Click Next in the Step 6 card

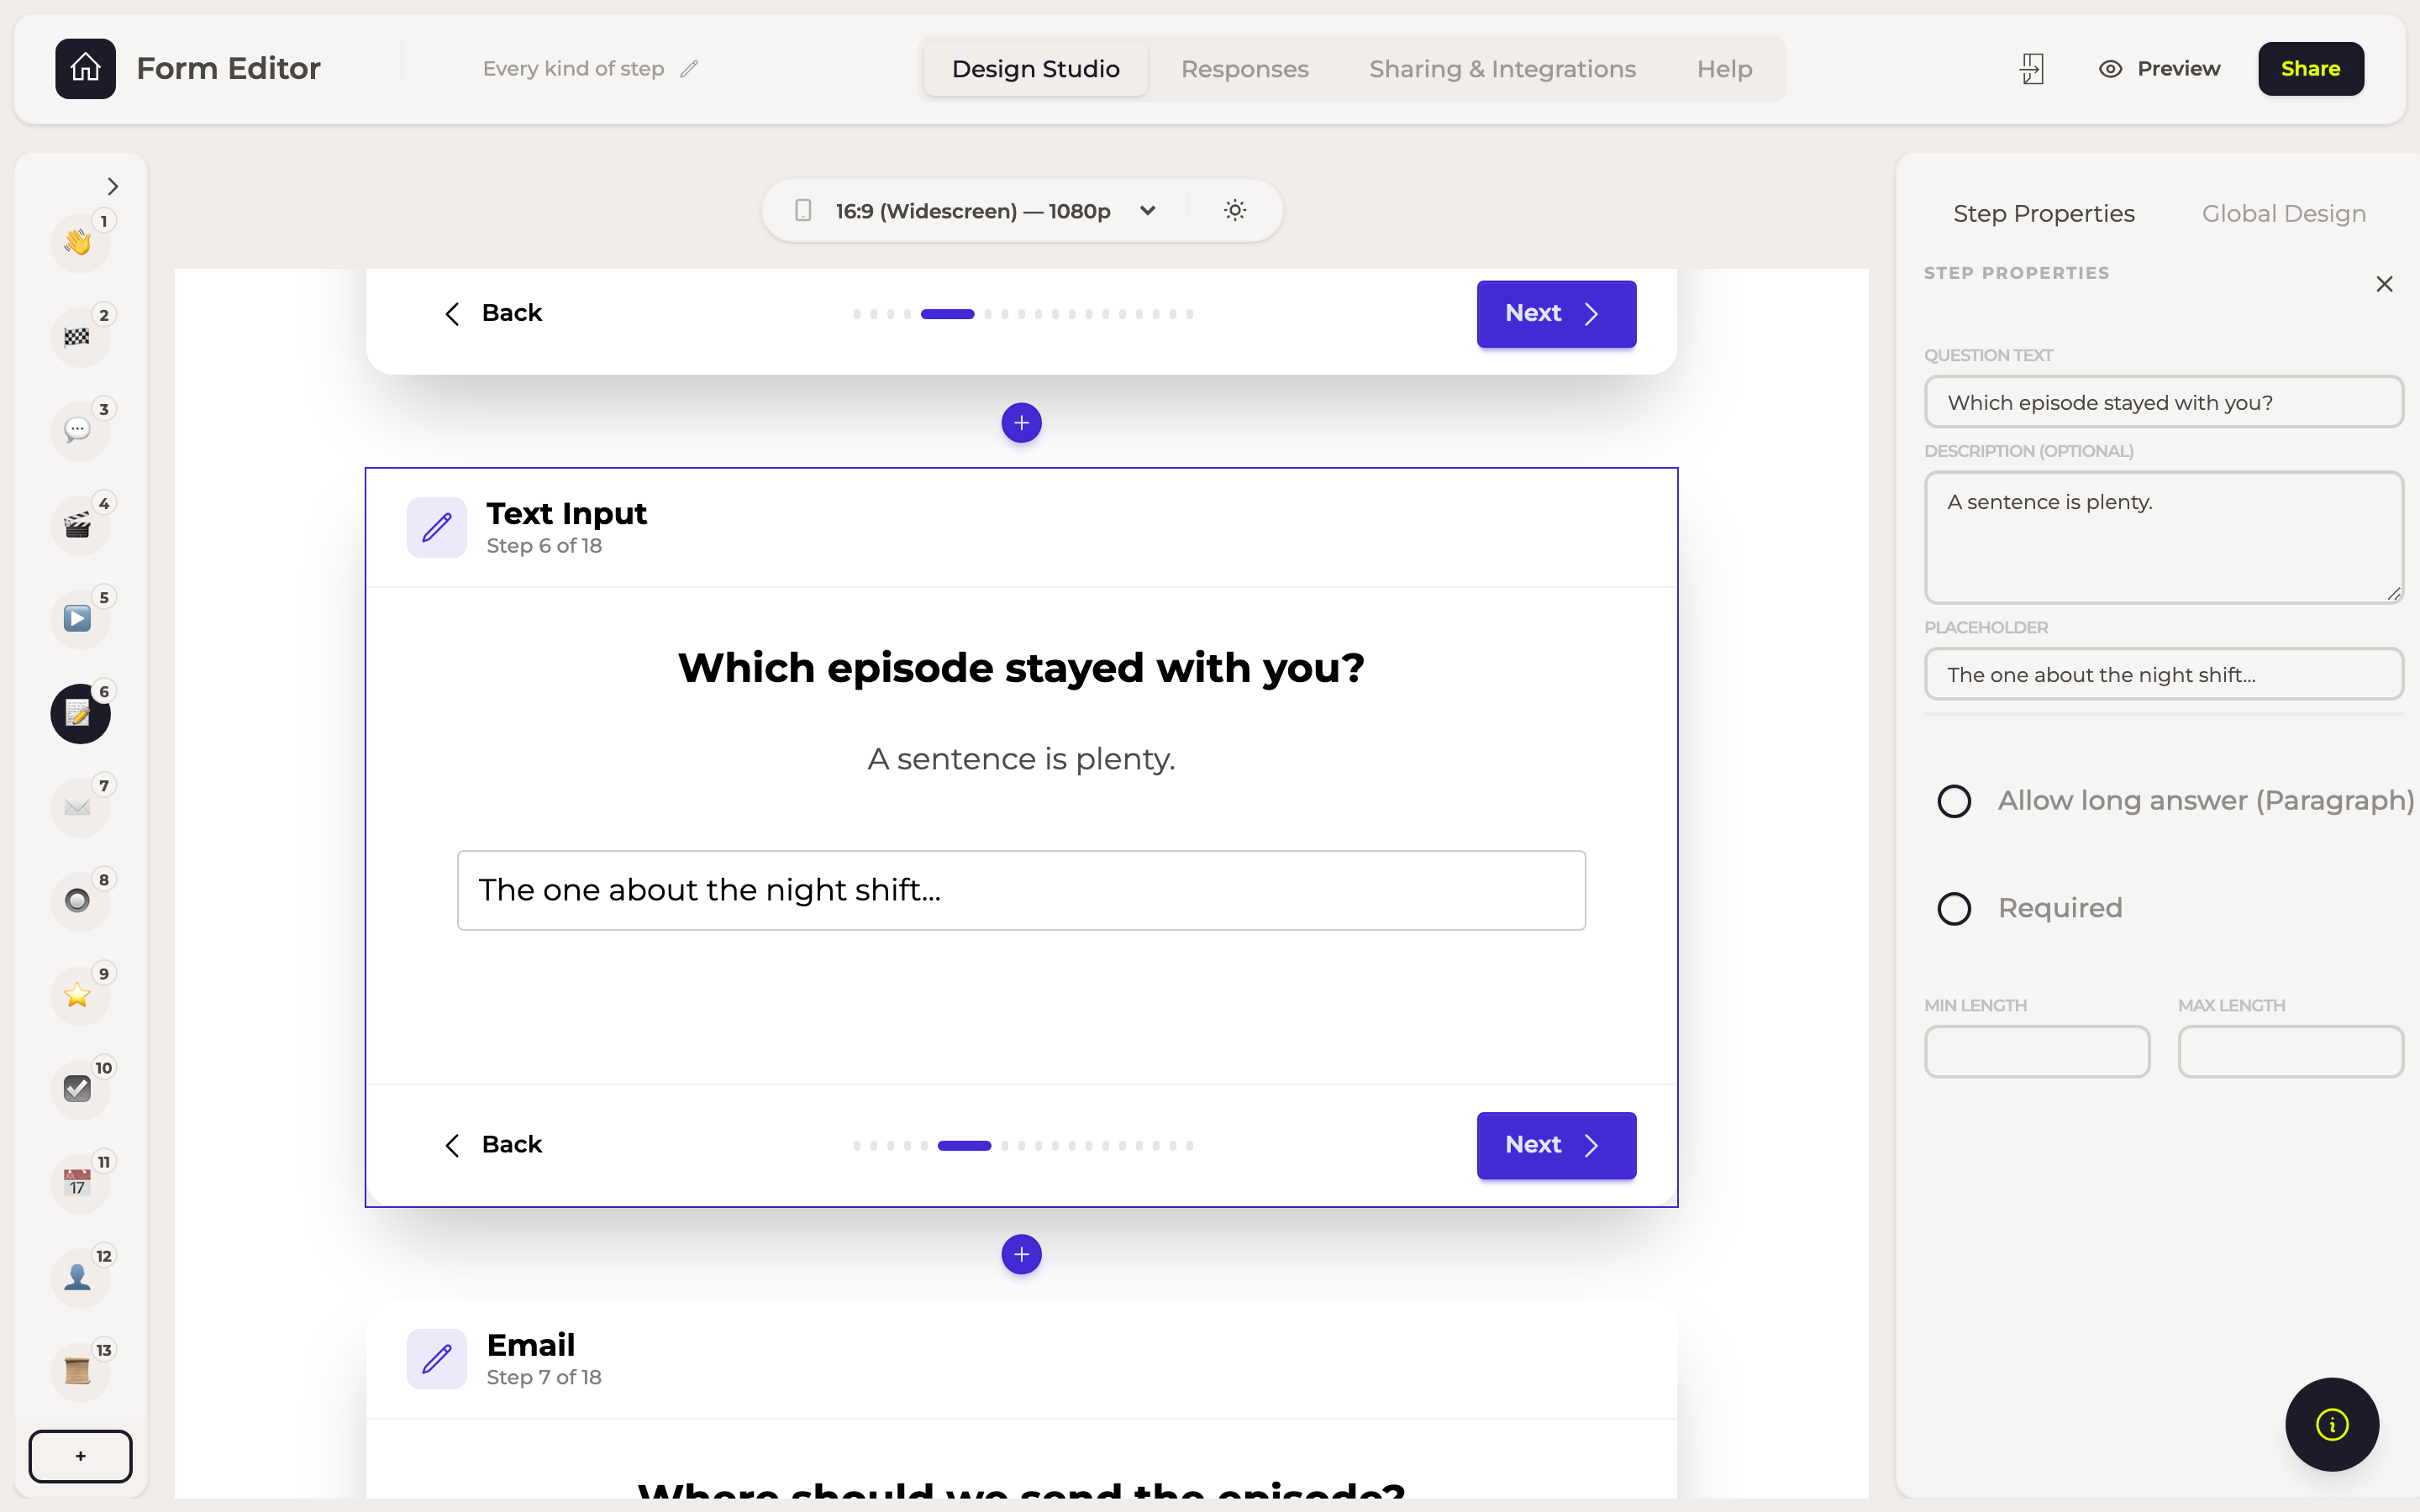1556,1145
